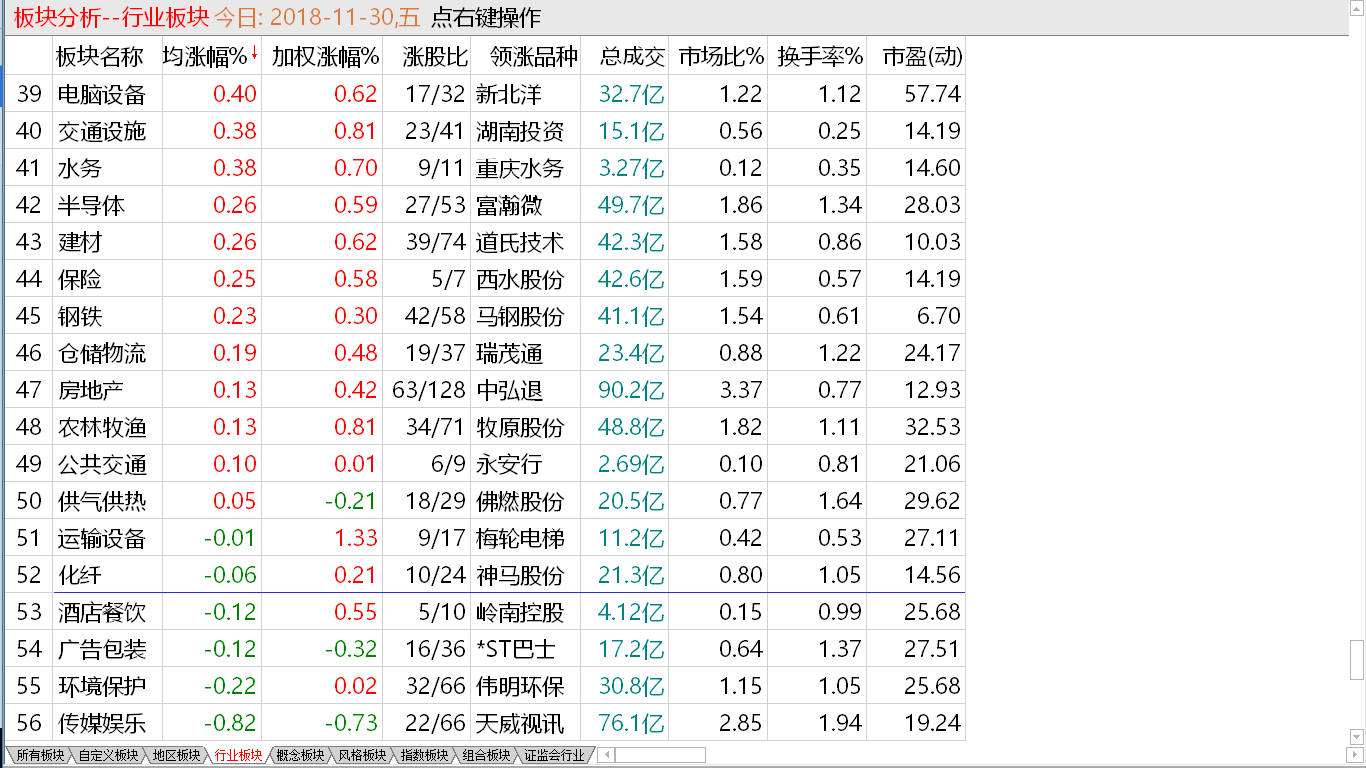The width and height of the screenshot is (1366, 768).
Task: Click leading stock 永安行
Action: pos(508,464)
